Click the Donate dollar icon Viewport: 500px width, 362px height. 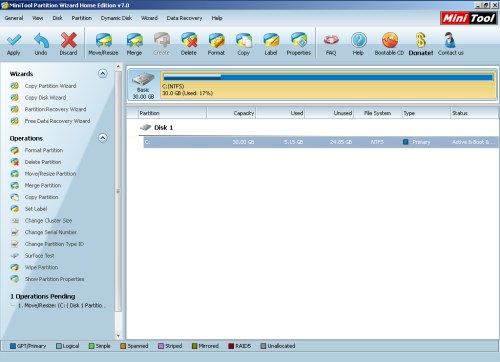421,44
